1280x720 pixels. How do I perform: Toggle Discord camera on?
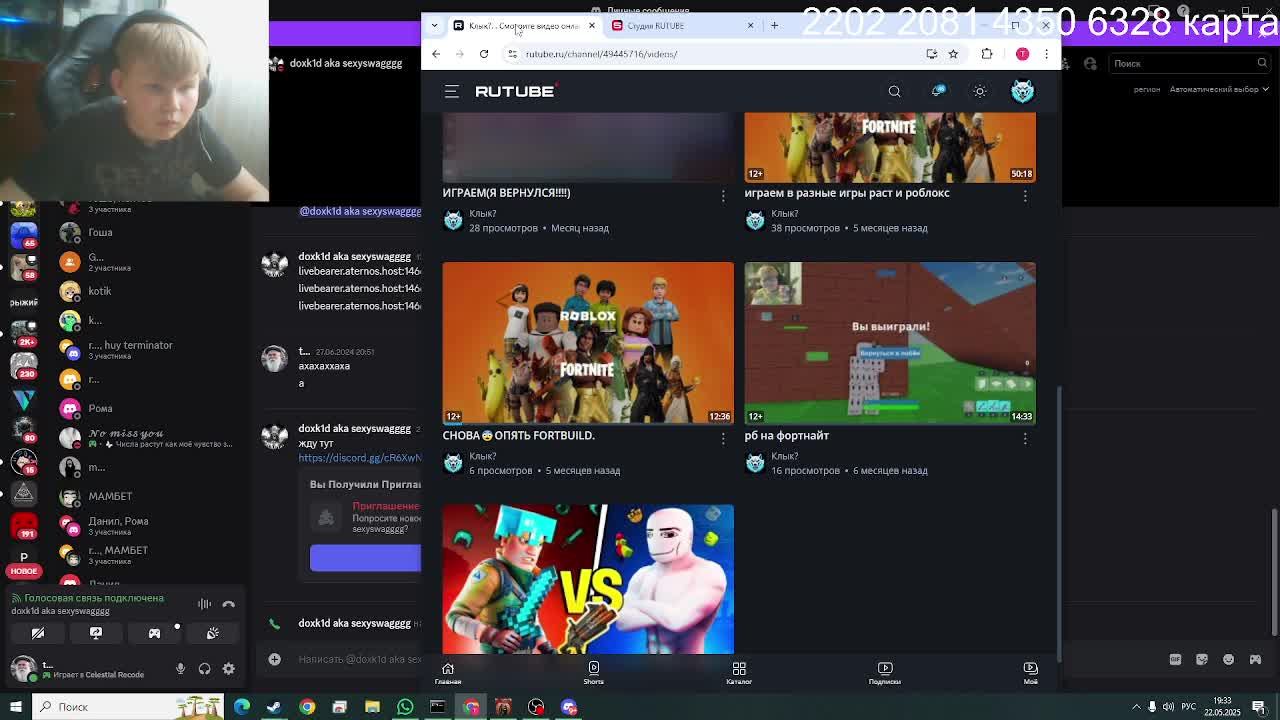click(x=38, y=633)
